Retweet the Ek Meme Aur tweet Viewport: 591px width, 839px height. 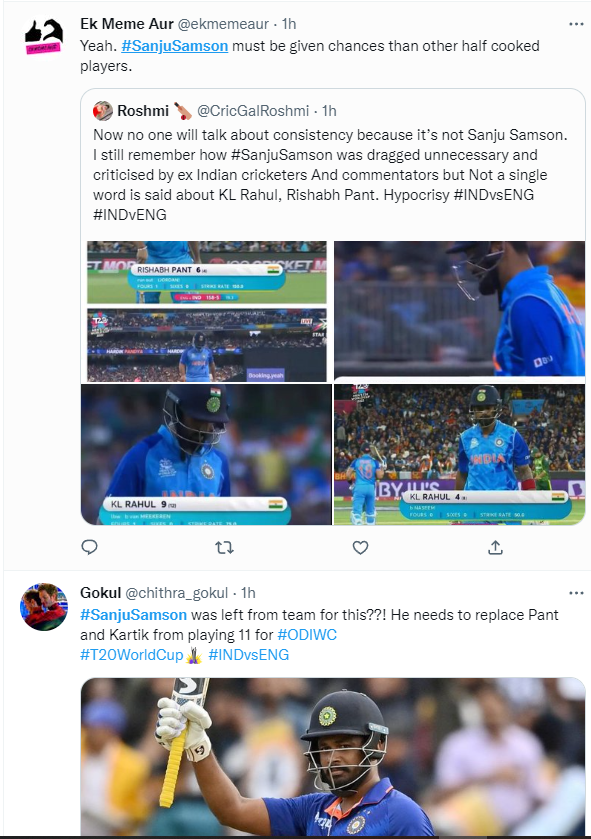click(x=224, y=547)
